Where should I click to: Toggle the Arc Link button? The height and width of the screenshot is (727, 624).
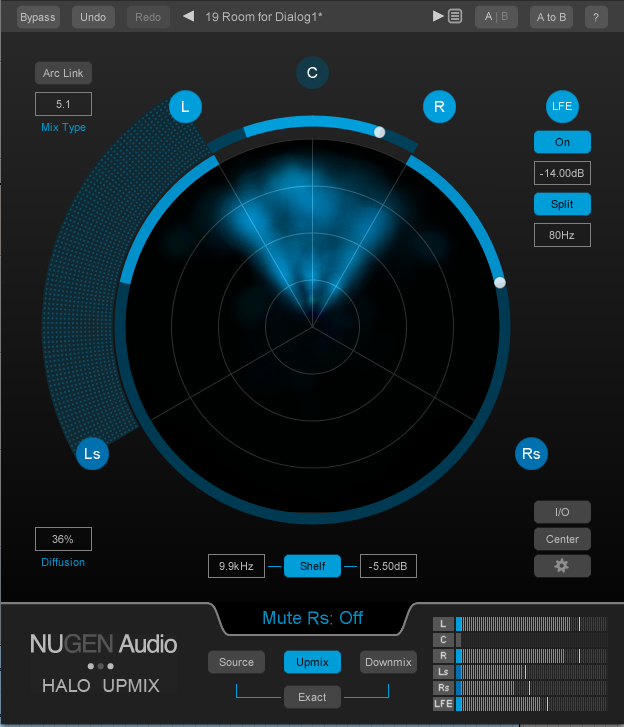click(x=63, y=73)
